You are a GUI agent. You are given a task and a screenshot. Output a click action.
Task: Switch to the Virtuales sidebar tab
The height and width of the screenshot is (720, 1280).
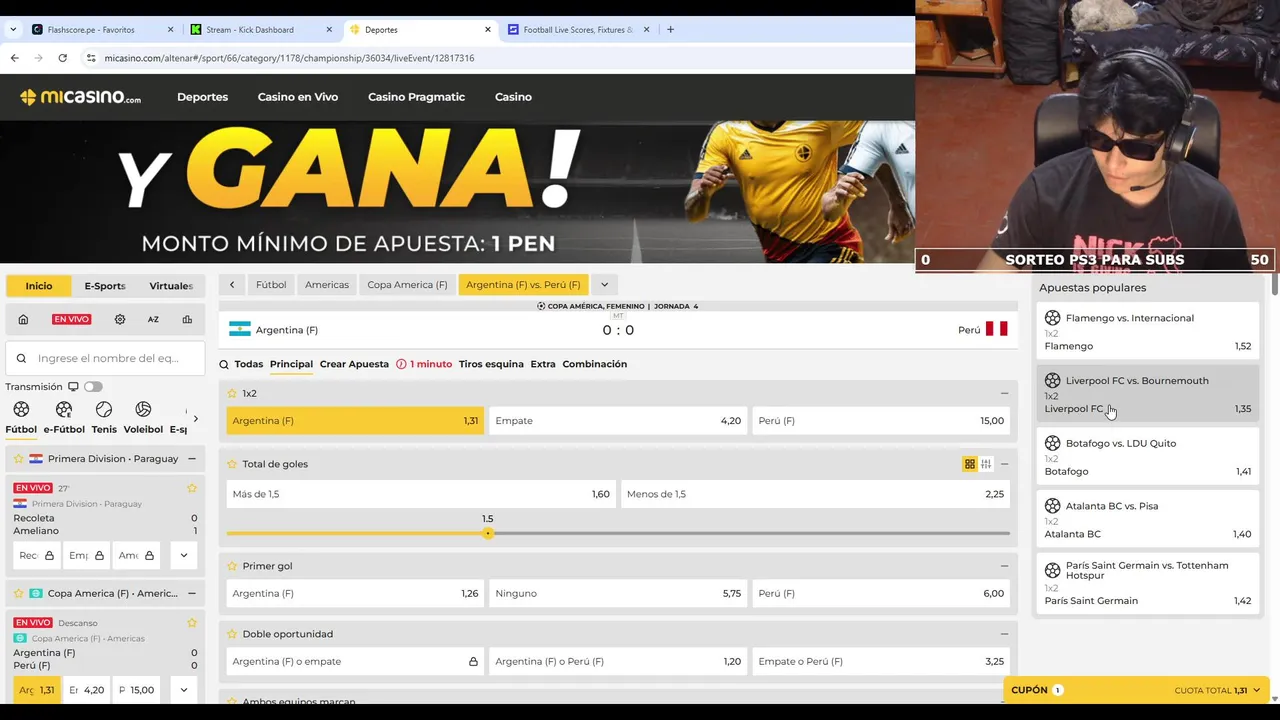[171, 286]
